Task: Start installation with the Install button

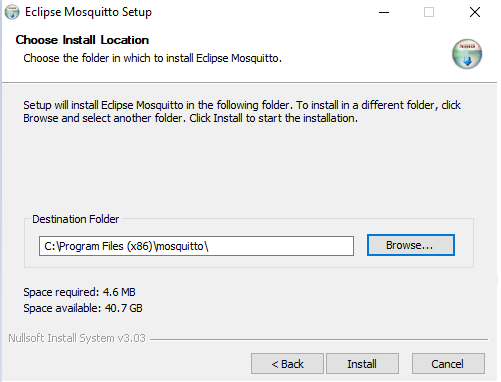Action: (362, 364)
